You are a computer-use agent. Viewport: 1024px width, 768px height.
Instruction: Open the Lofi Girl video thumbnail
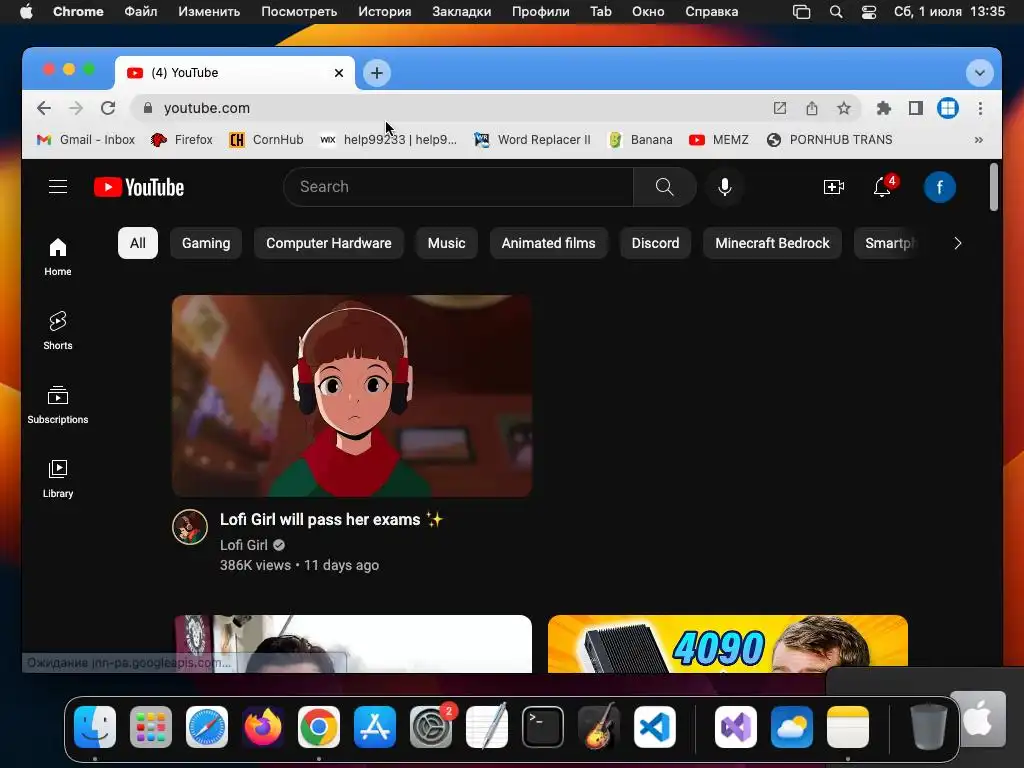[352, 396]
